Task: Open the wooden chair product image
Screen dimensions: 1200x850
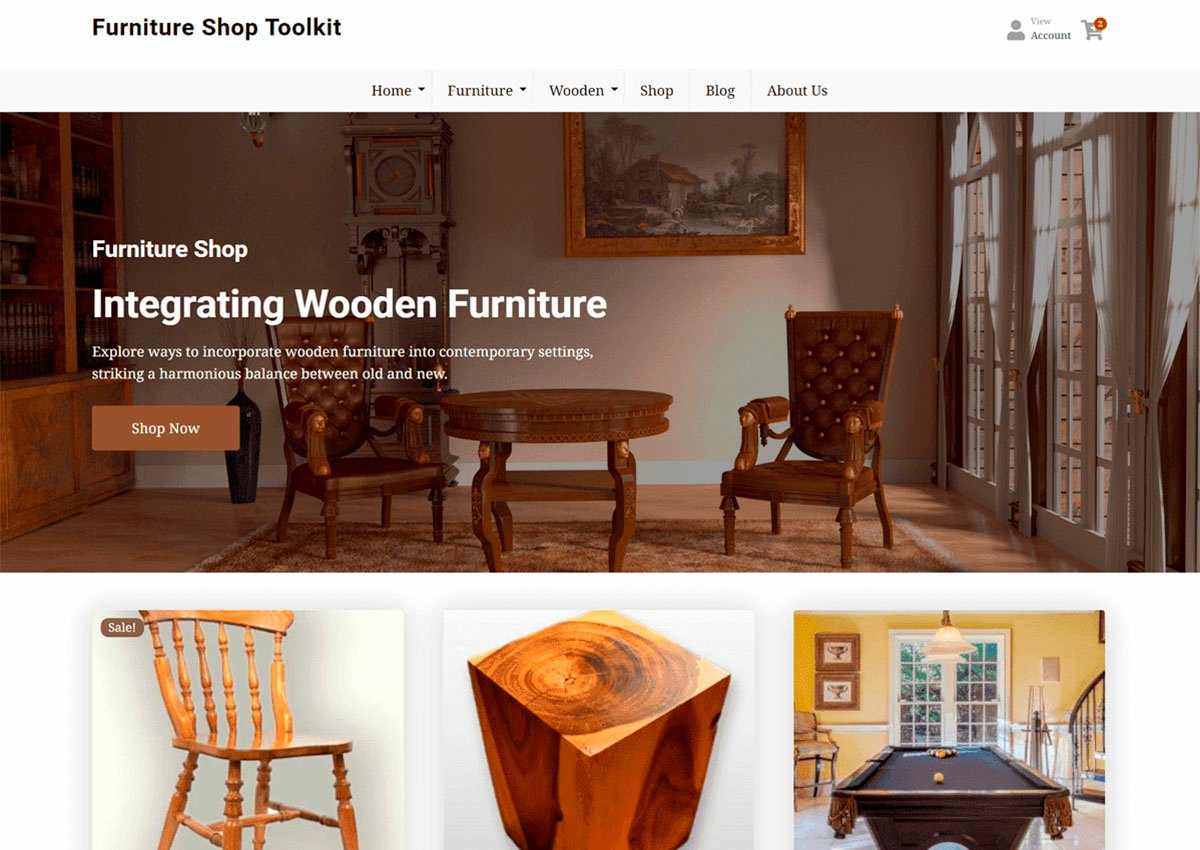Action: [x=248, y=730]
